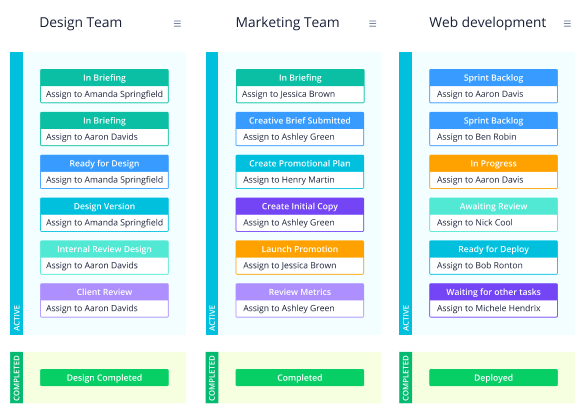Screen dimensions: 582x410
Task: Select Marketing In Briefing card for Jessica Brown
Action: tap(300, 86)
